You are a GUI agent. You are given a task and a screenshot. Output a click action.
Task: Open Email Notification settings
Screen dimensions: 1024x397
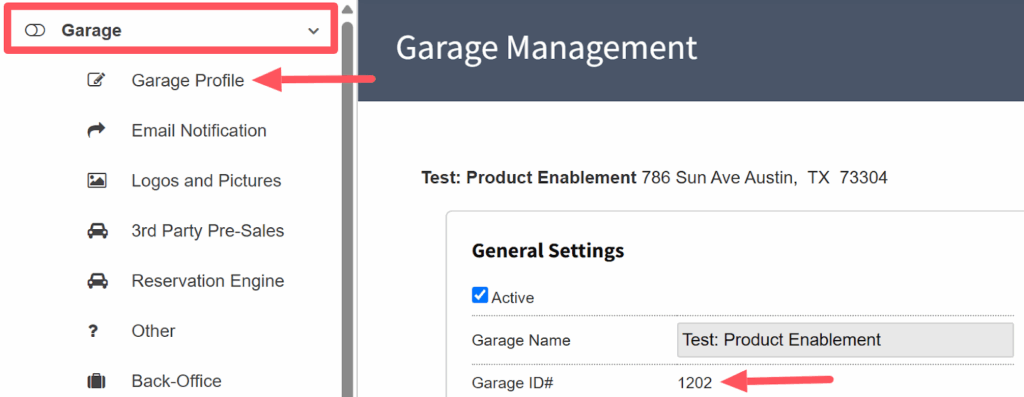199,131
